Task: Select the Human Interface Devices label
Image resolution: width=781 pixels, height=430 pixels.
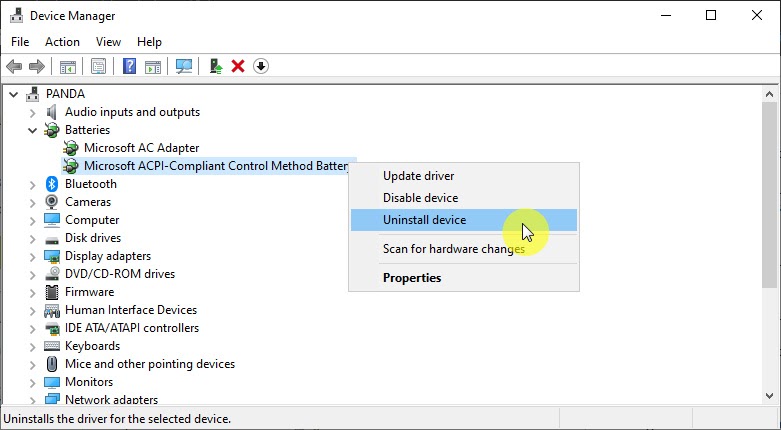Action: [x=130, y=310]
